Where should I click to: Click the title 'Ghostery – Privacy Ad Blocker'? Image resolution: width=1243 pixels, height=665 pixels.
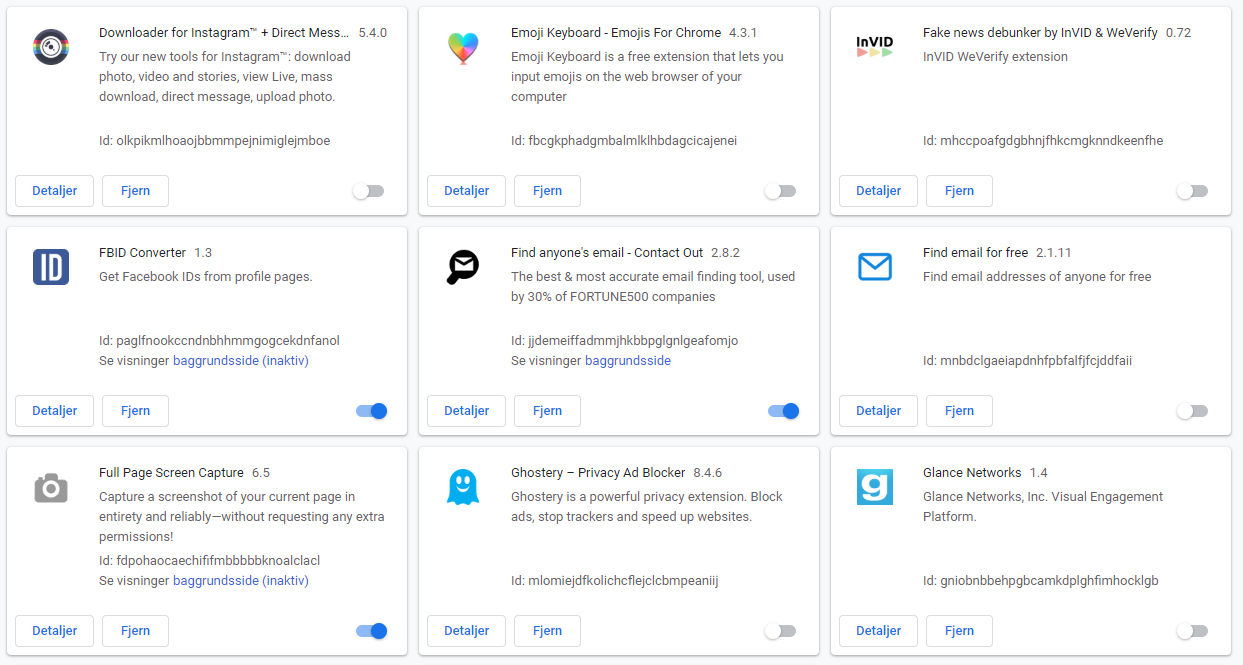point(598,473)
